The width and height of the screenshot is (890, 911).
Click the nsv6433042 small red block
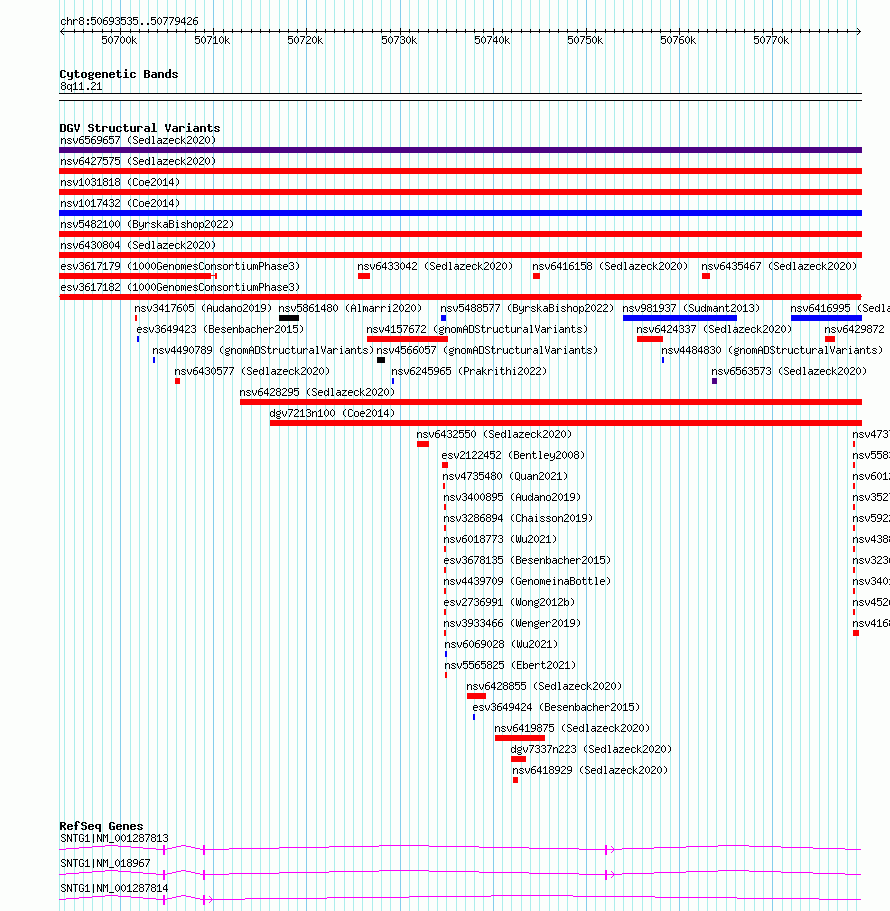(364, 276)
